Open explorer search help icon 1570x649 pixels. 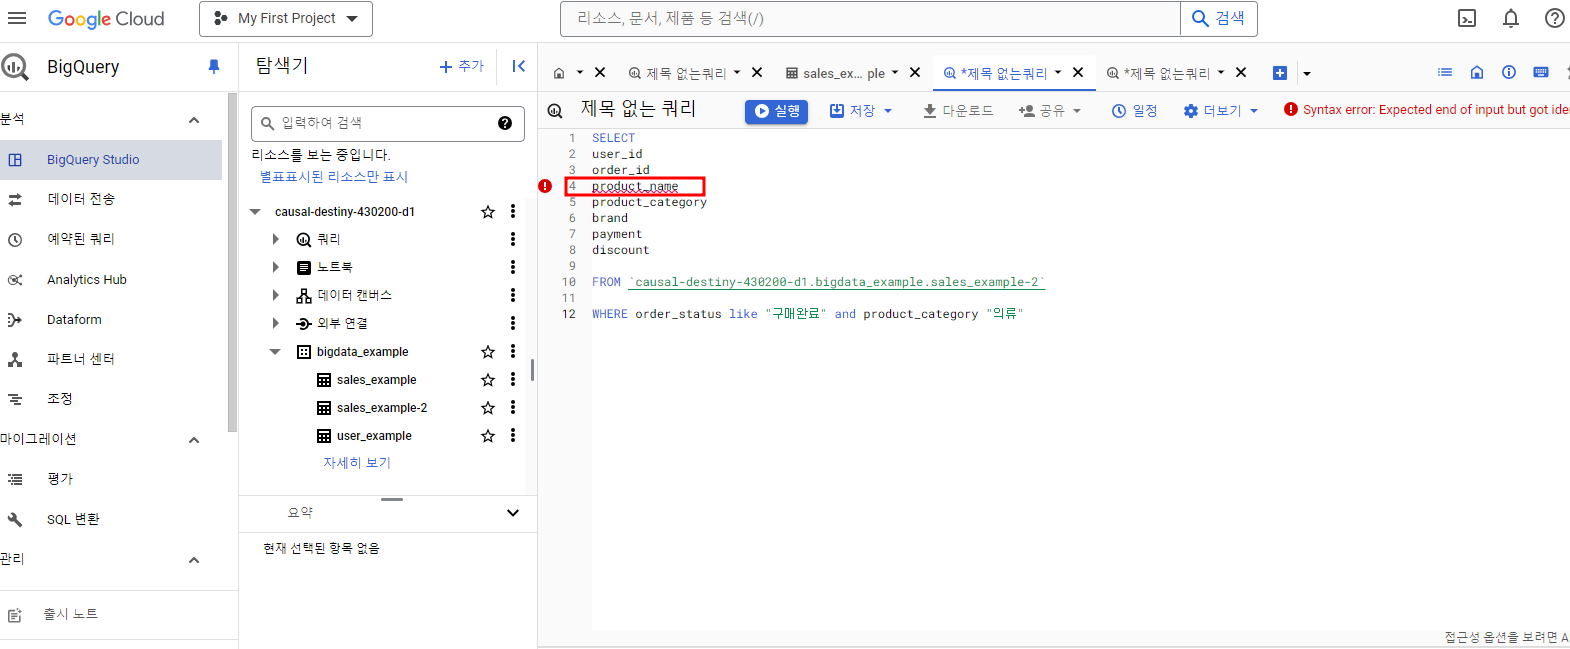click(505, 123)
